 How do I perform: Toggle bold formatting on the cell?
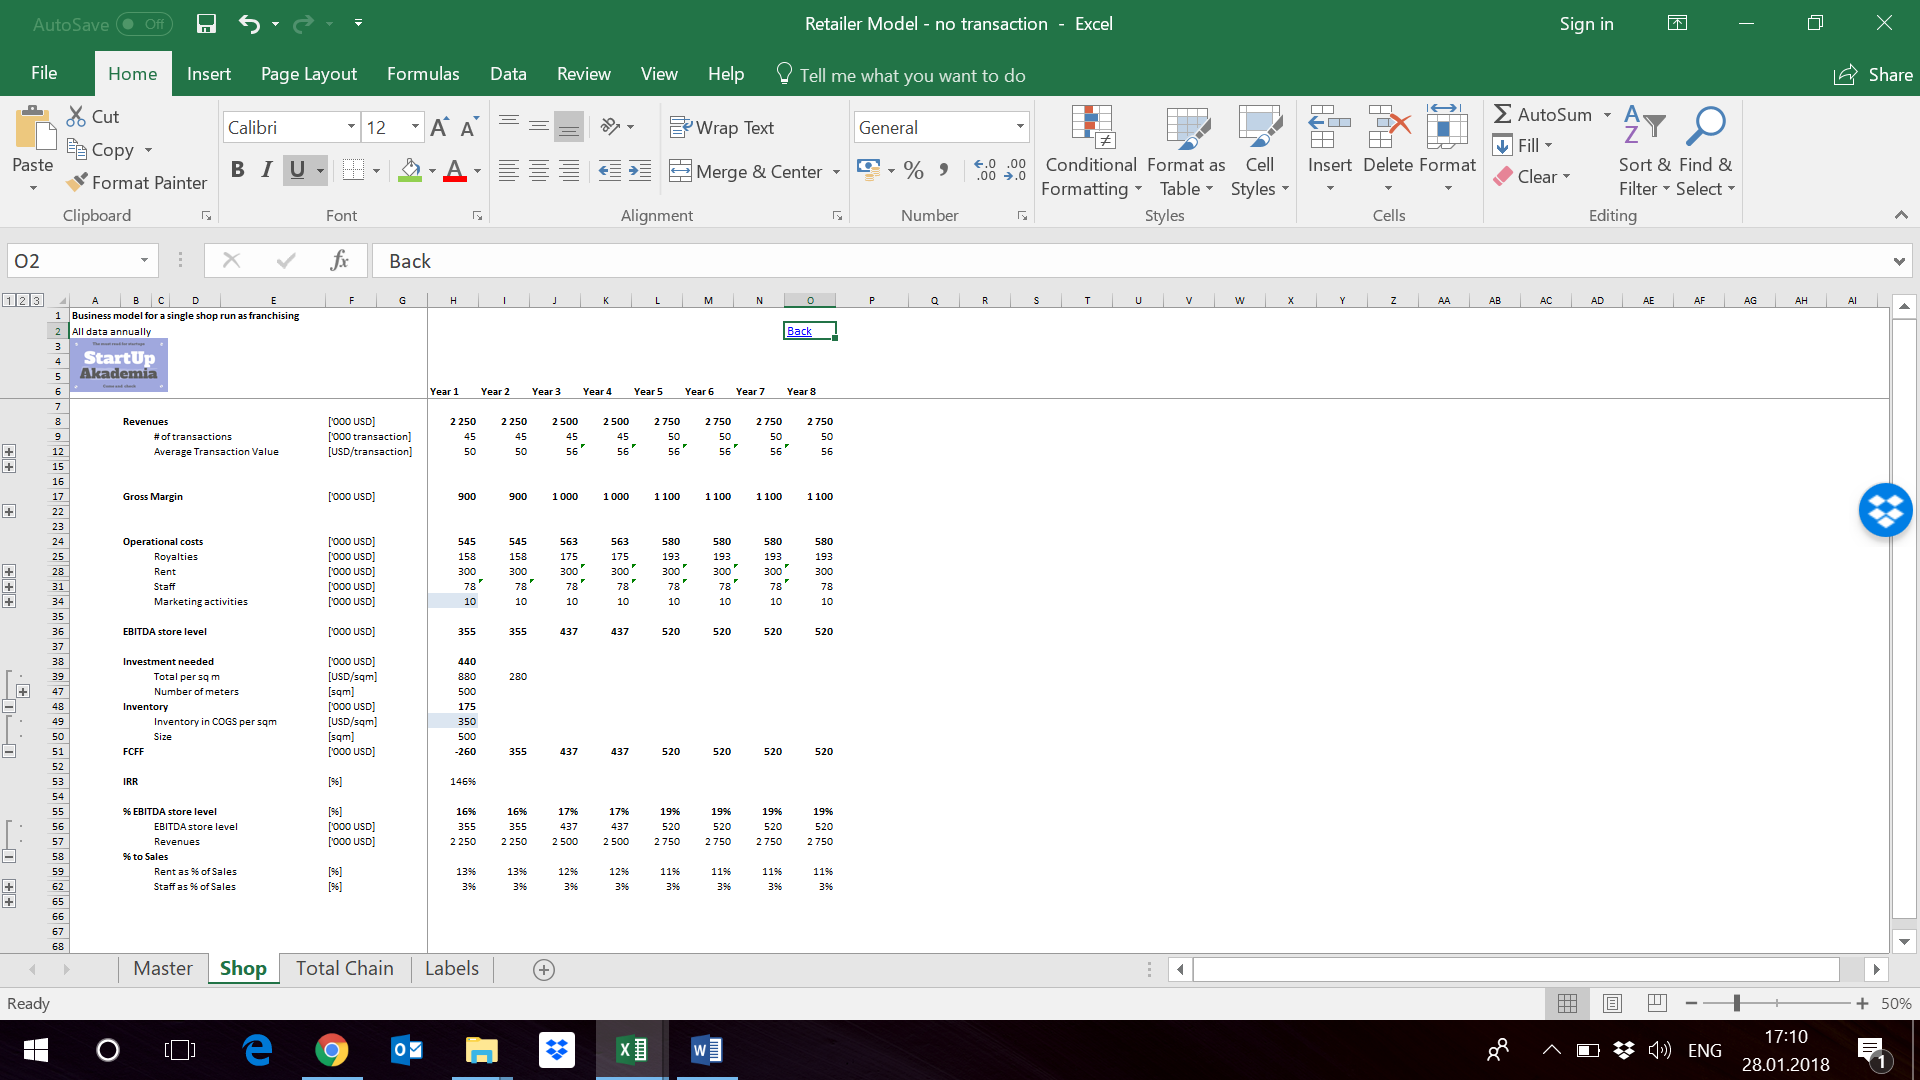(237, 170)
